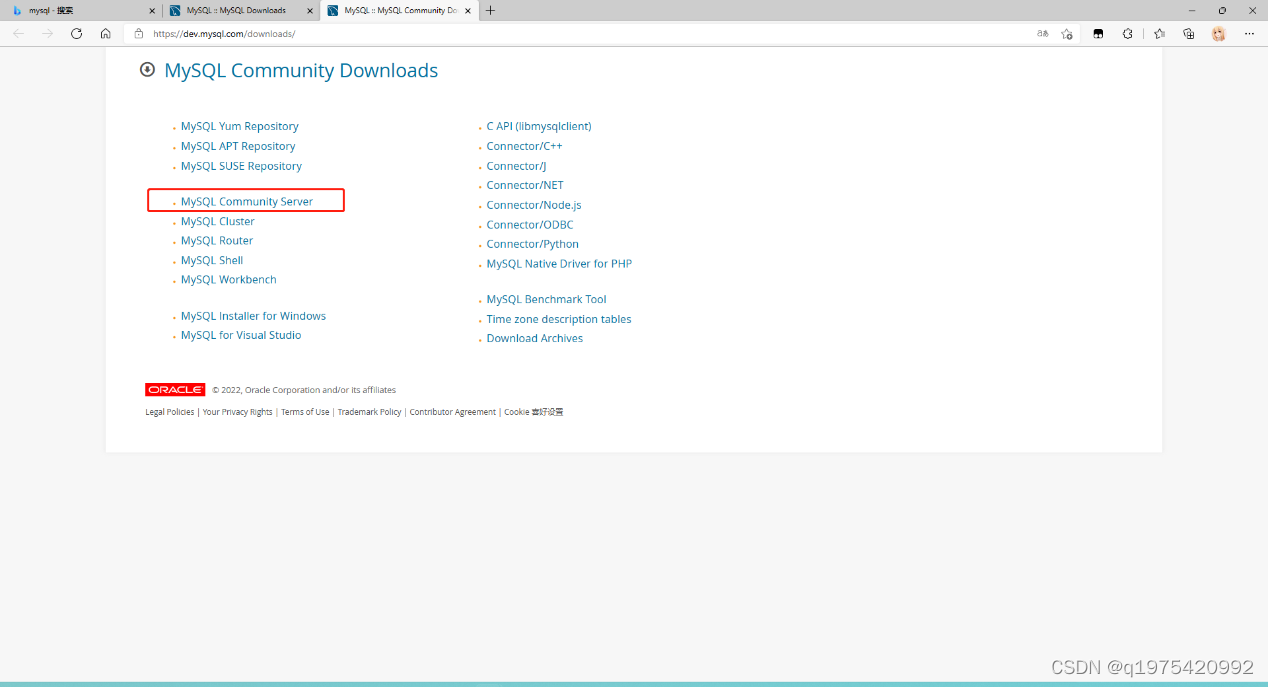Add this page to favorites star icon
The width and height of the screenshot is (1268, 687).
pyautogui.click(x=1067, y=33)
